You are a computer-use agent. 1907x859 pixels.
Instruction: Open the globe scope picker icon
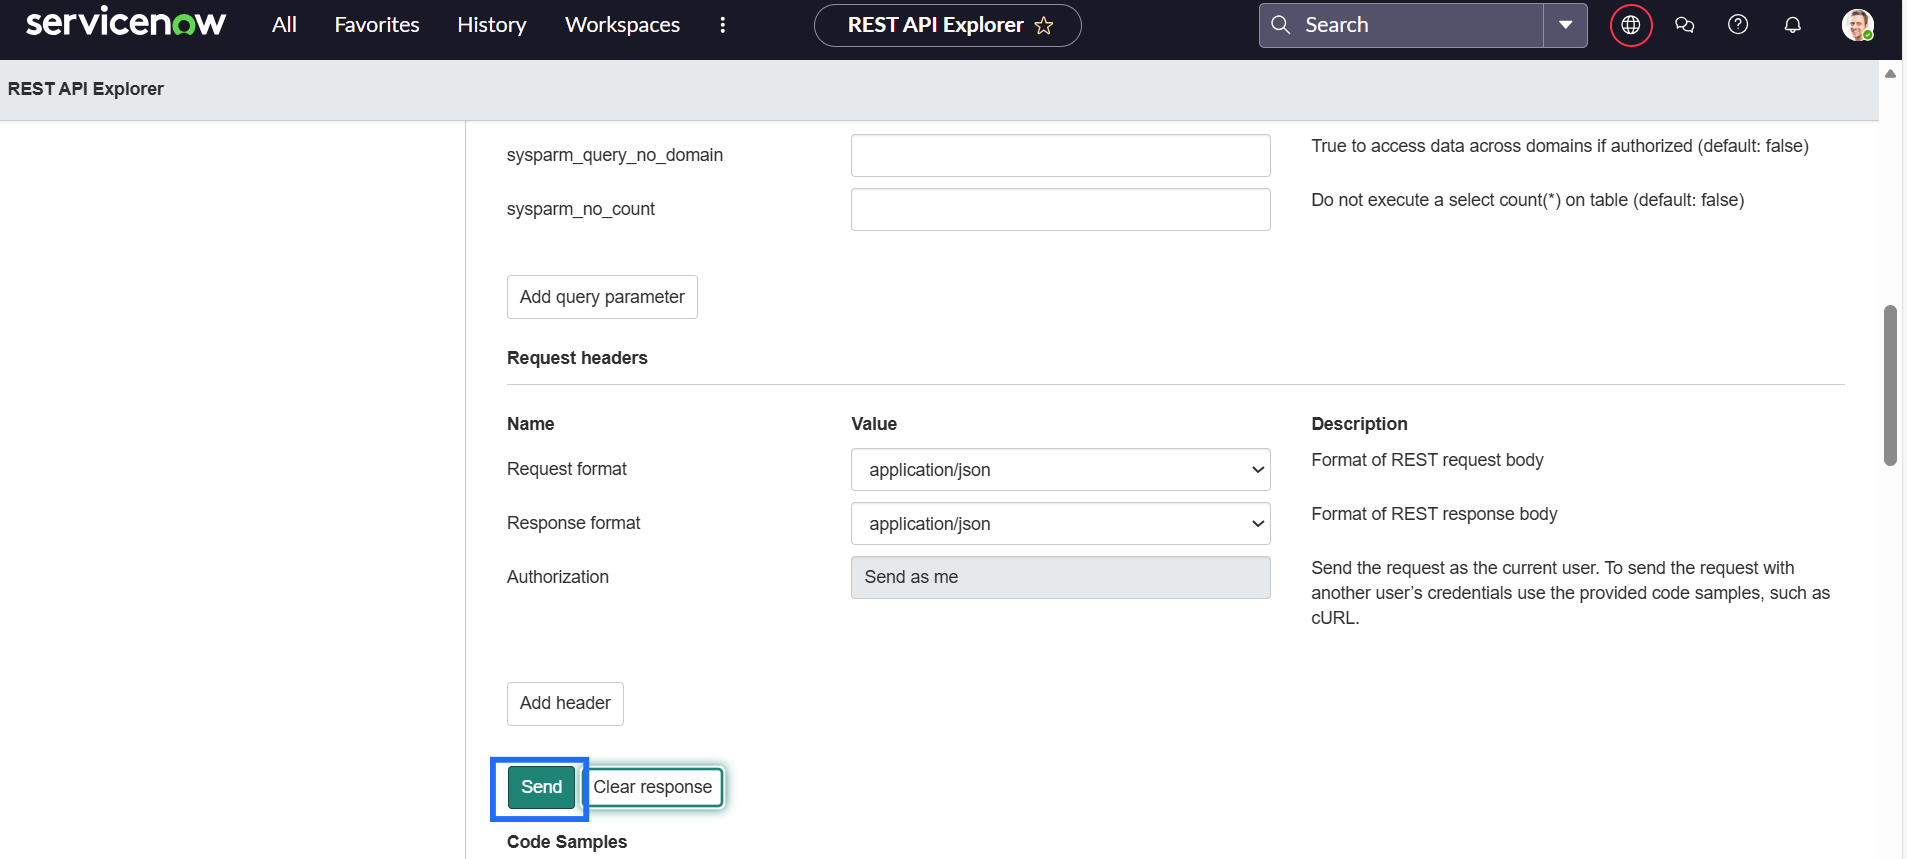1631,25
